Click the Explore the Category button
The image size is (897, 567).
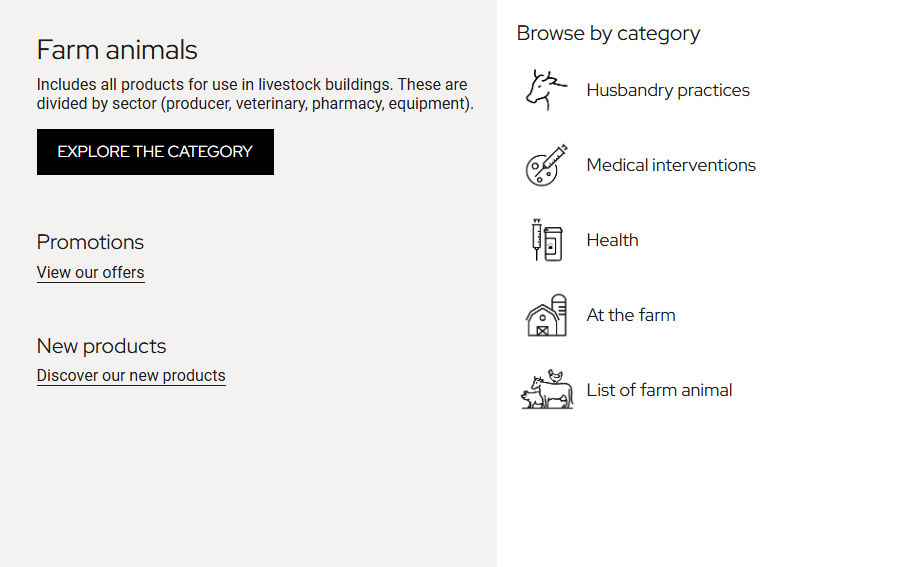tap(155, 152)
